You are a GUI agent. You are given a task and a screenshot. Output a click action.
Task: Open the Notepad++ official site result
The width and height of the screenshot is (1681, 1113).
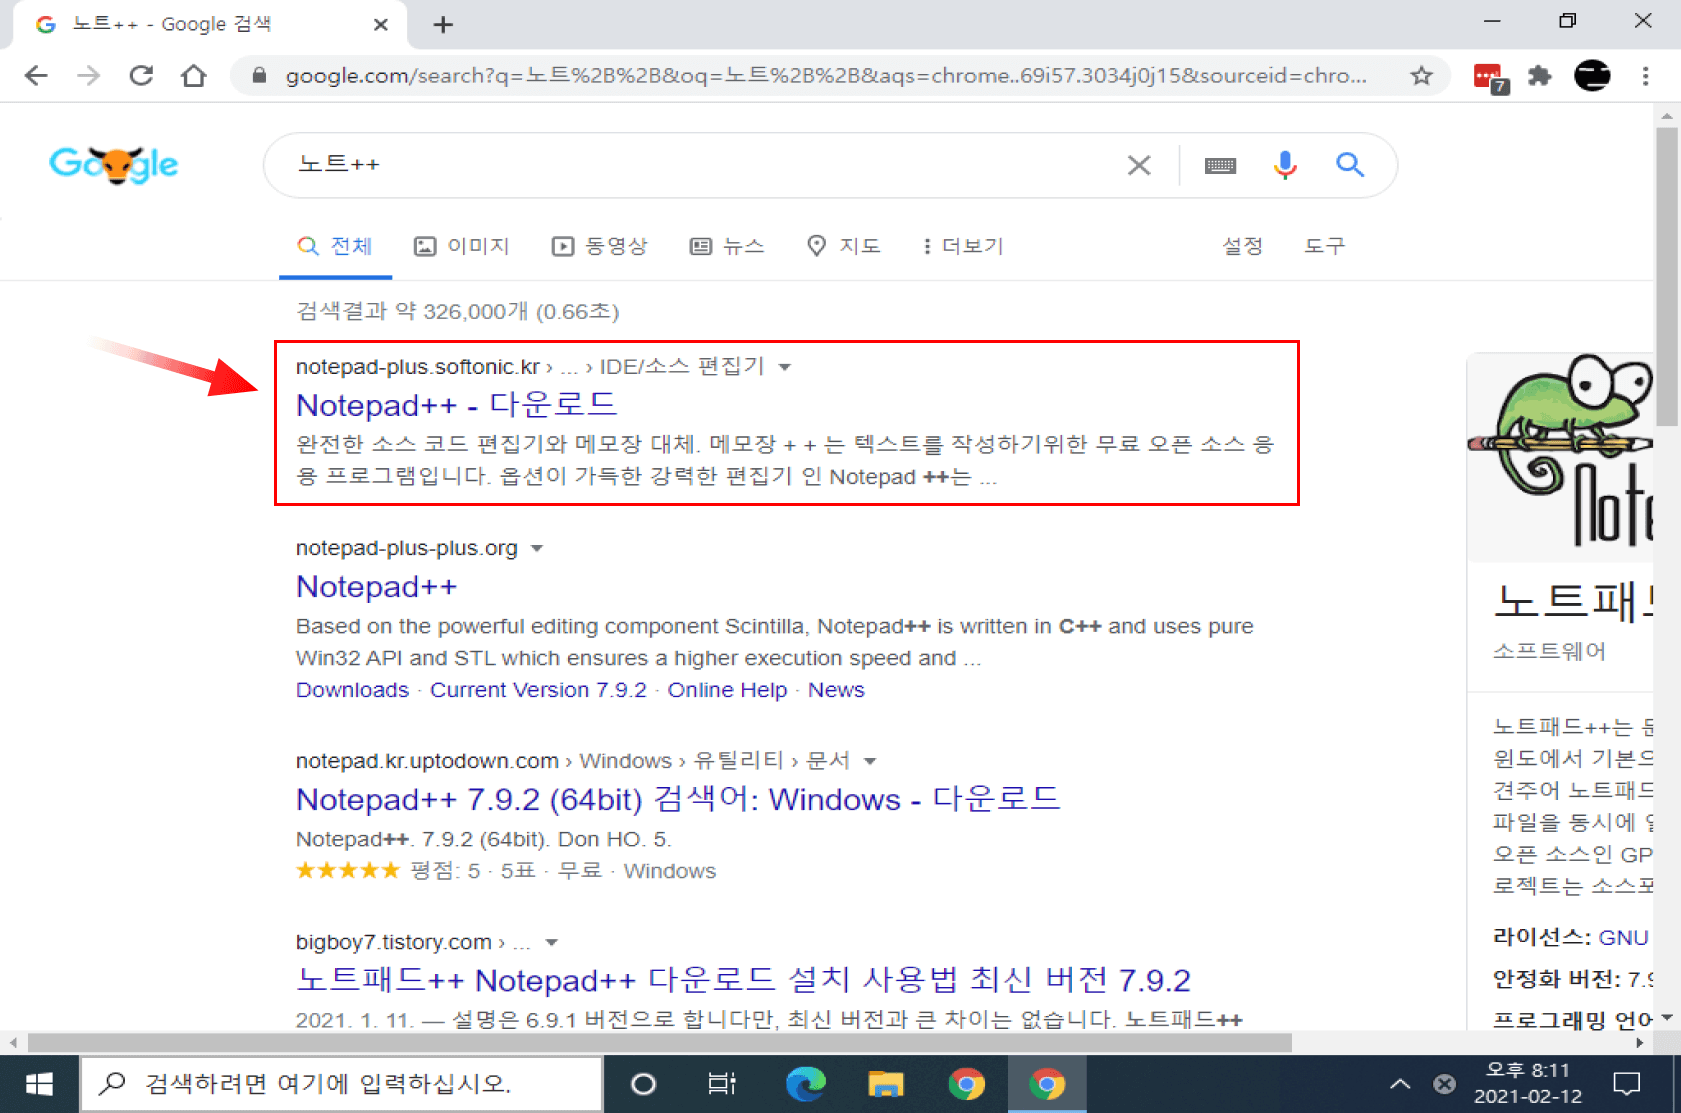376,586
